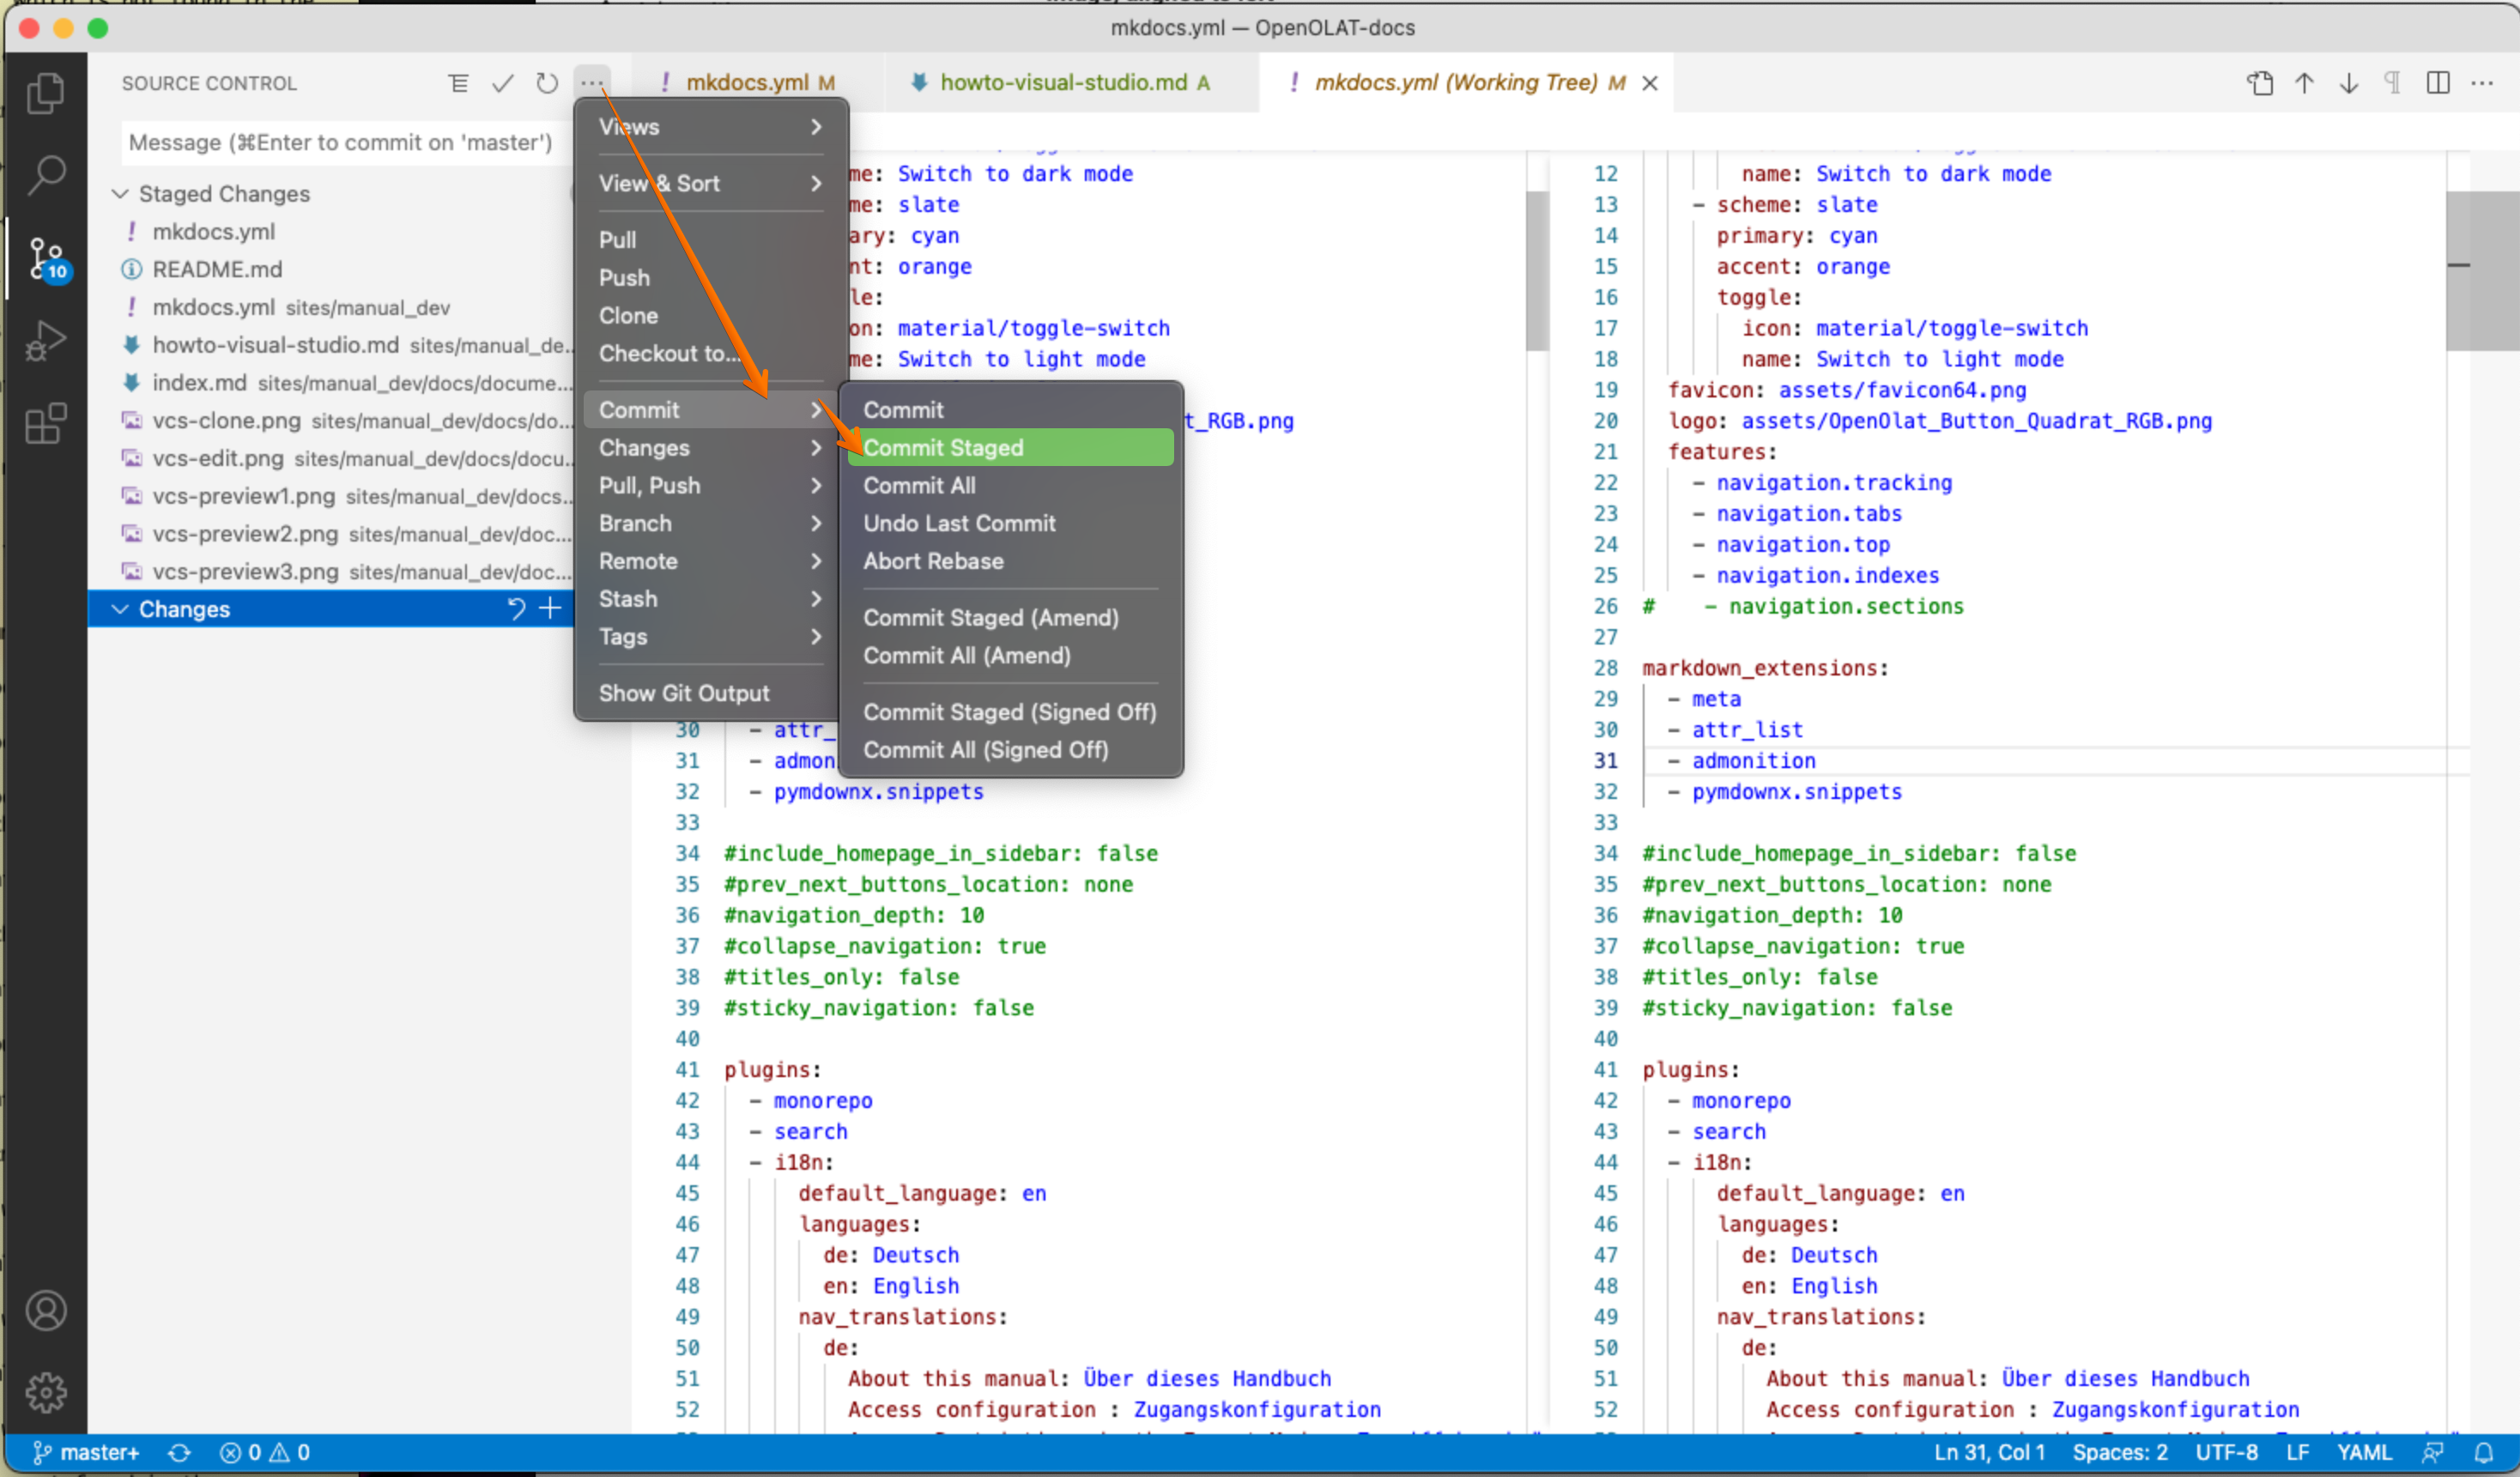The image size is (2520, 1477).
Task: Go to next change arrow
Action: [x=2349, y=83]
